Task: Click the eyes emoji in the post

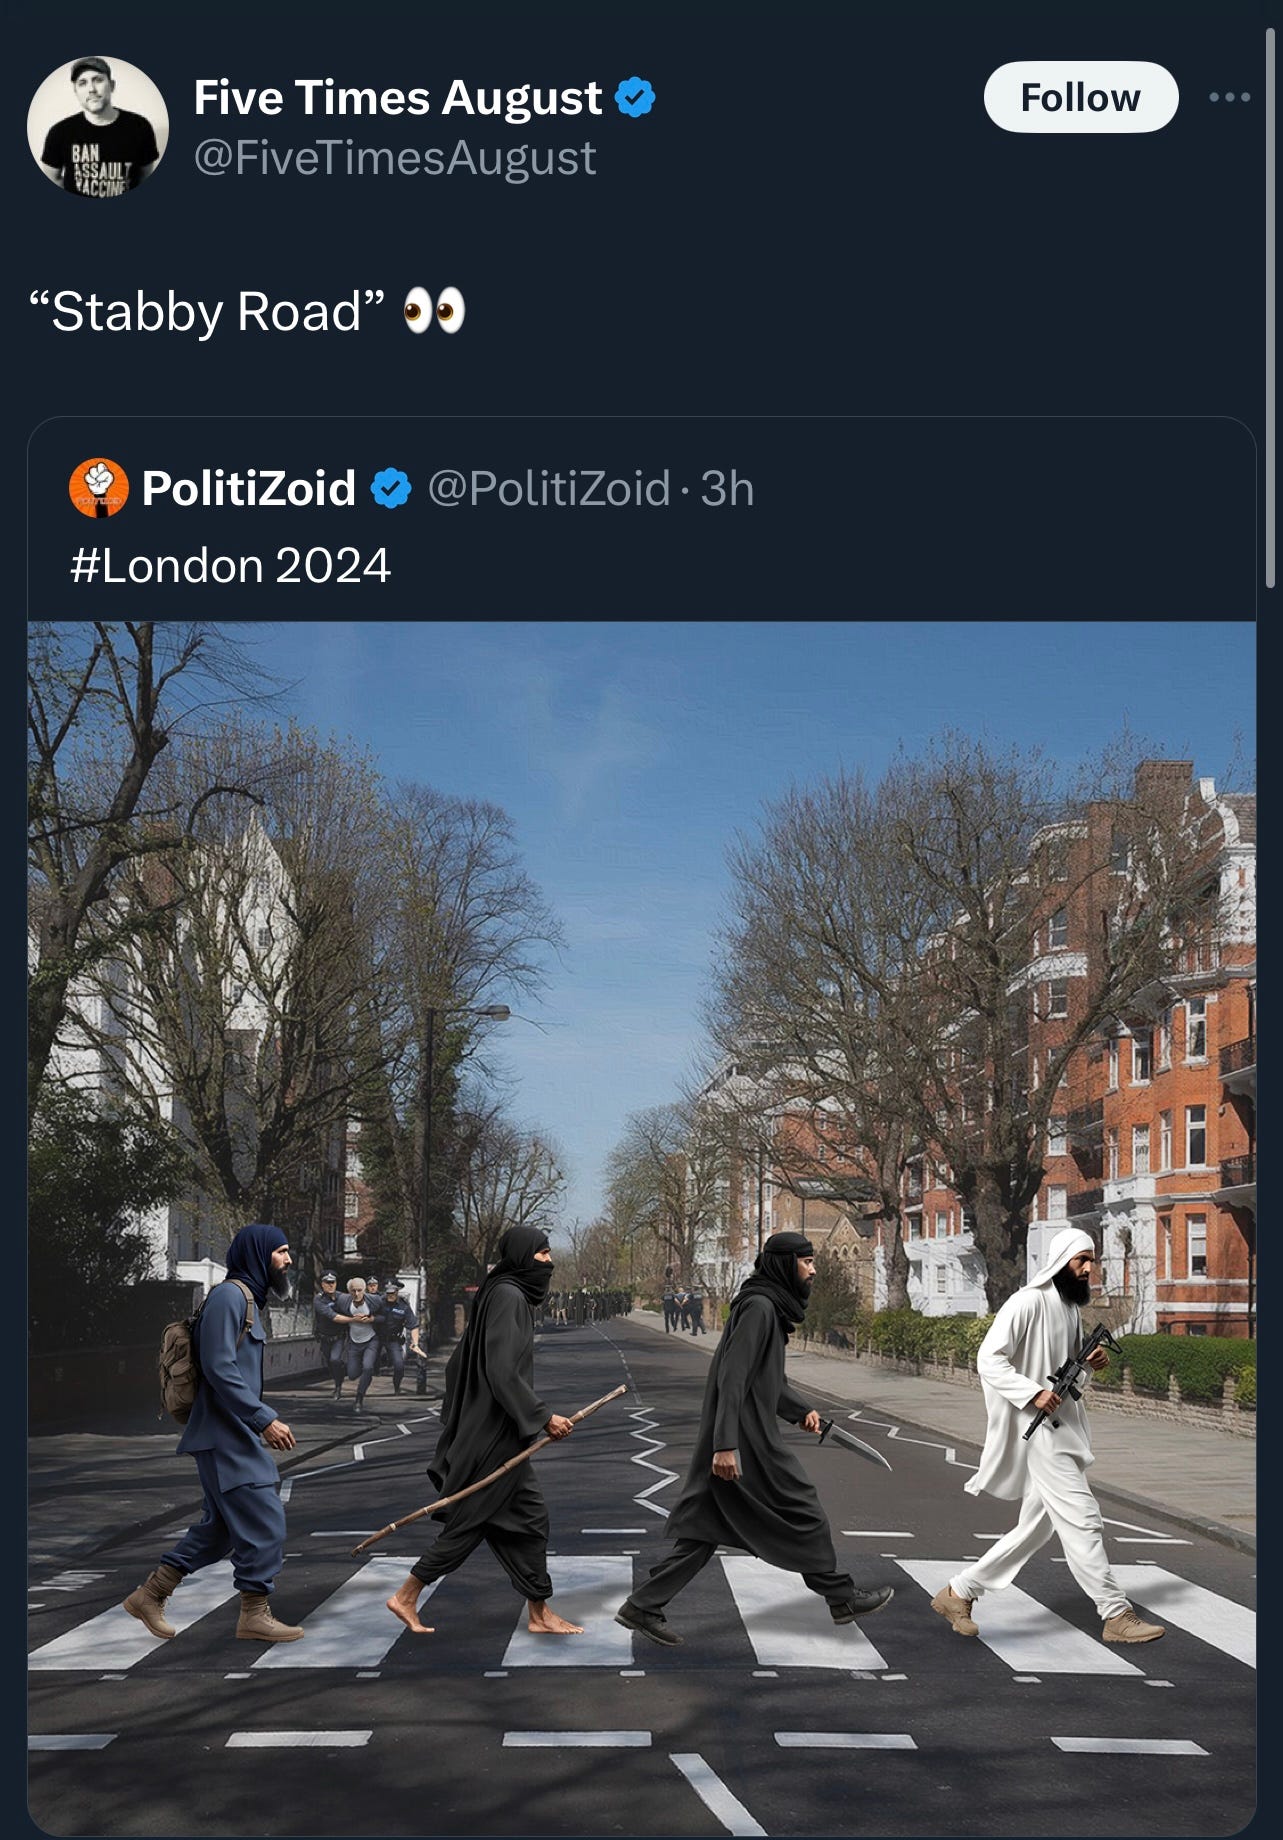Action: tap(434, 311)
